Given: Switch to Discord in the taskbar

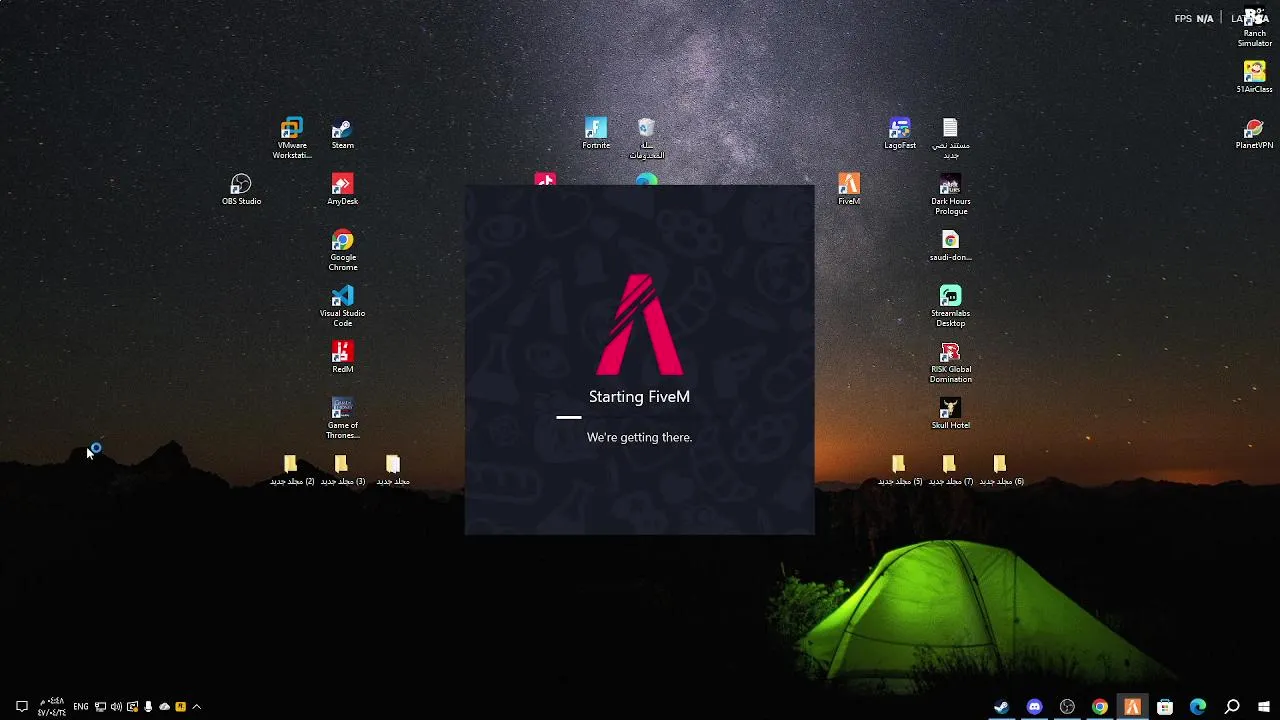Looking at the screenshot, I should [1034, 707].
